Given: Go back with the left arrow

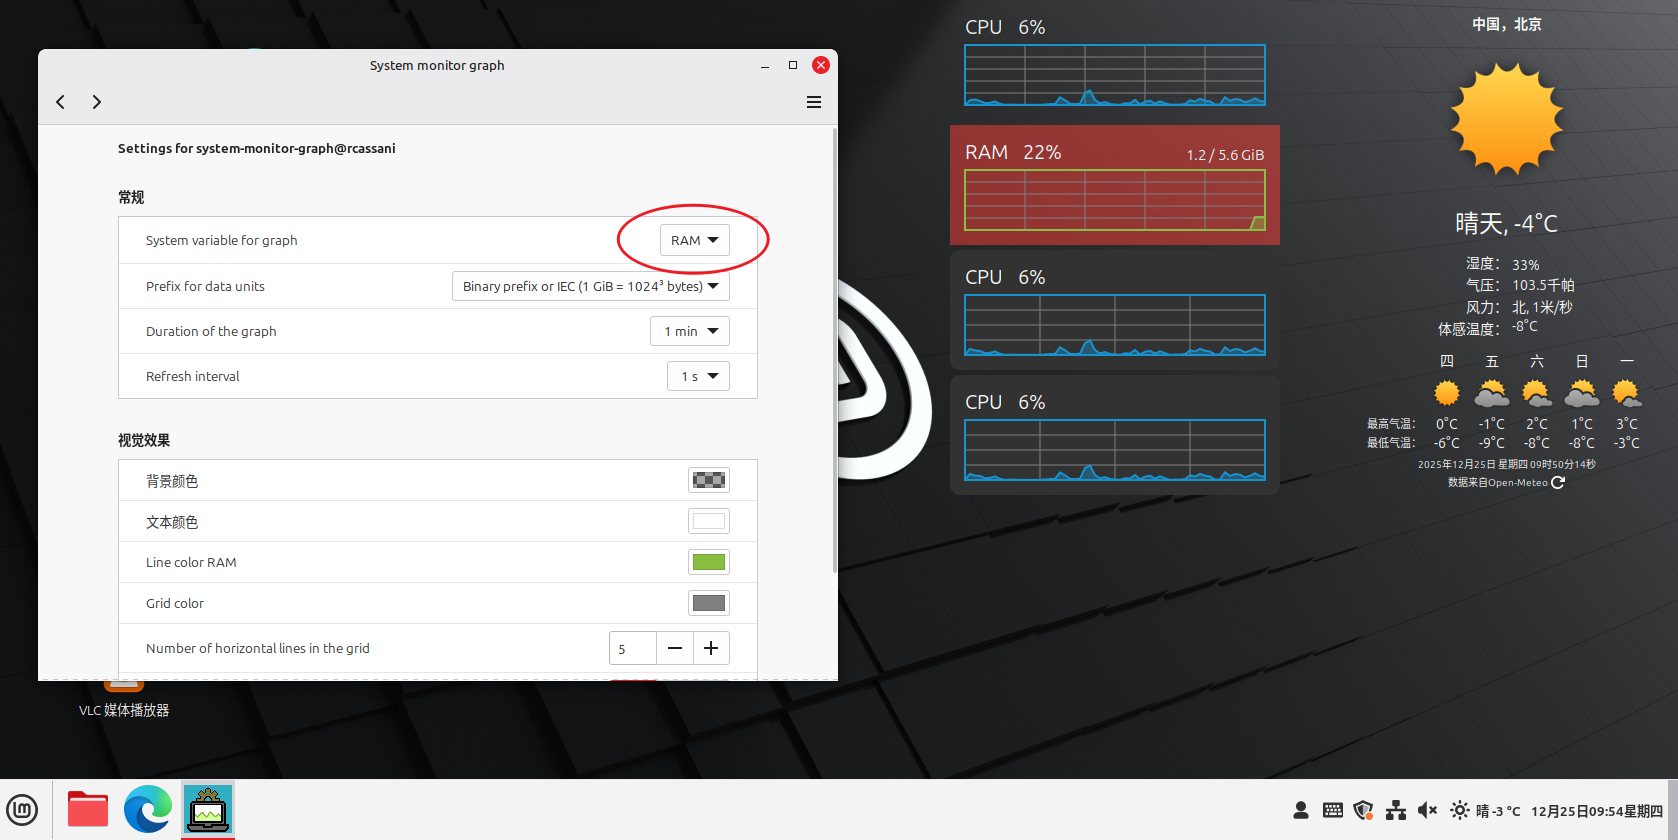Looking at the screenshot, I should click(61, 102).
